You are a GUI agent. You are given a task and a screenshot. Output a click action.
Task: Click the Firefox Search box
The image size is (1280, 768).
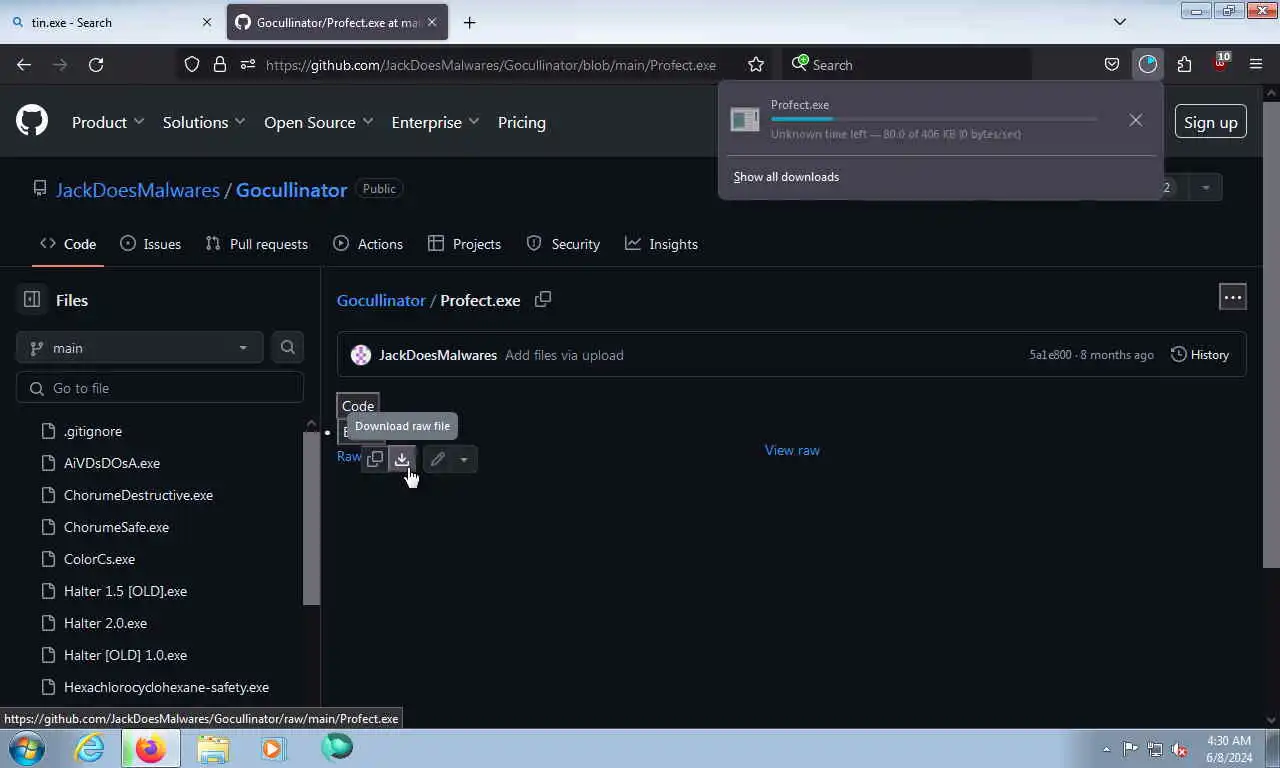[906, 64]
